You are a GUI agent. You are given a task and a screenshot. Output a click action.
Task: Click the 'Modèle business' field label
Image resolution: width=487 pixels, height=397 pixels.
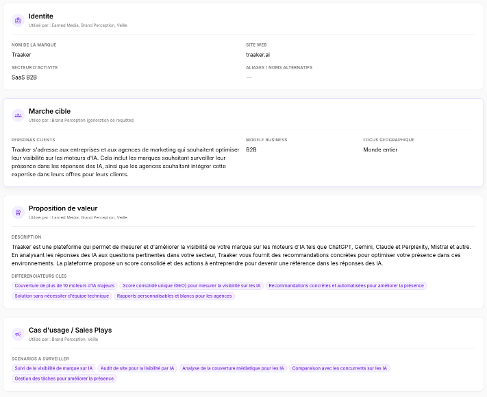tap(266, 140)
